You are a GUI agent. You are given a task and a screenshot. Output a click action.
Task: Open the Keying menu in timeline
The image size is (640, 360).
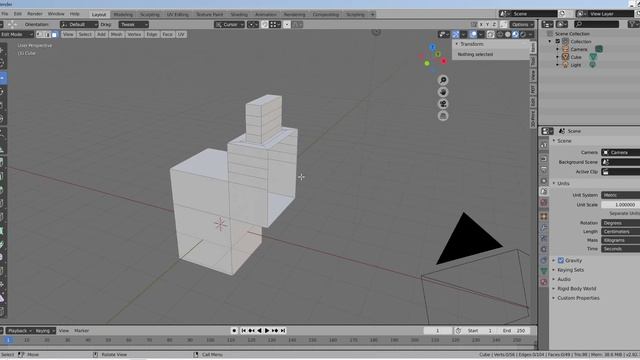[x=44, y=331]
